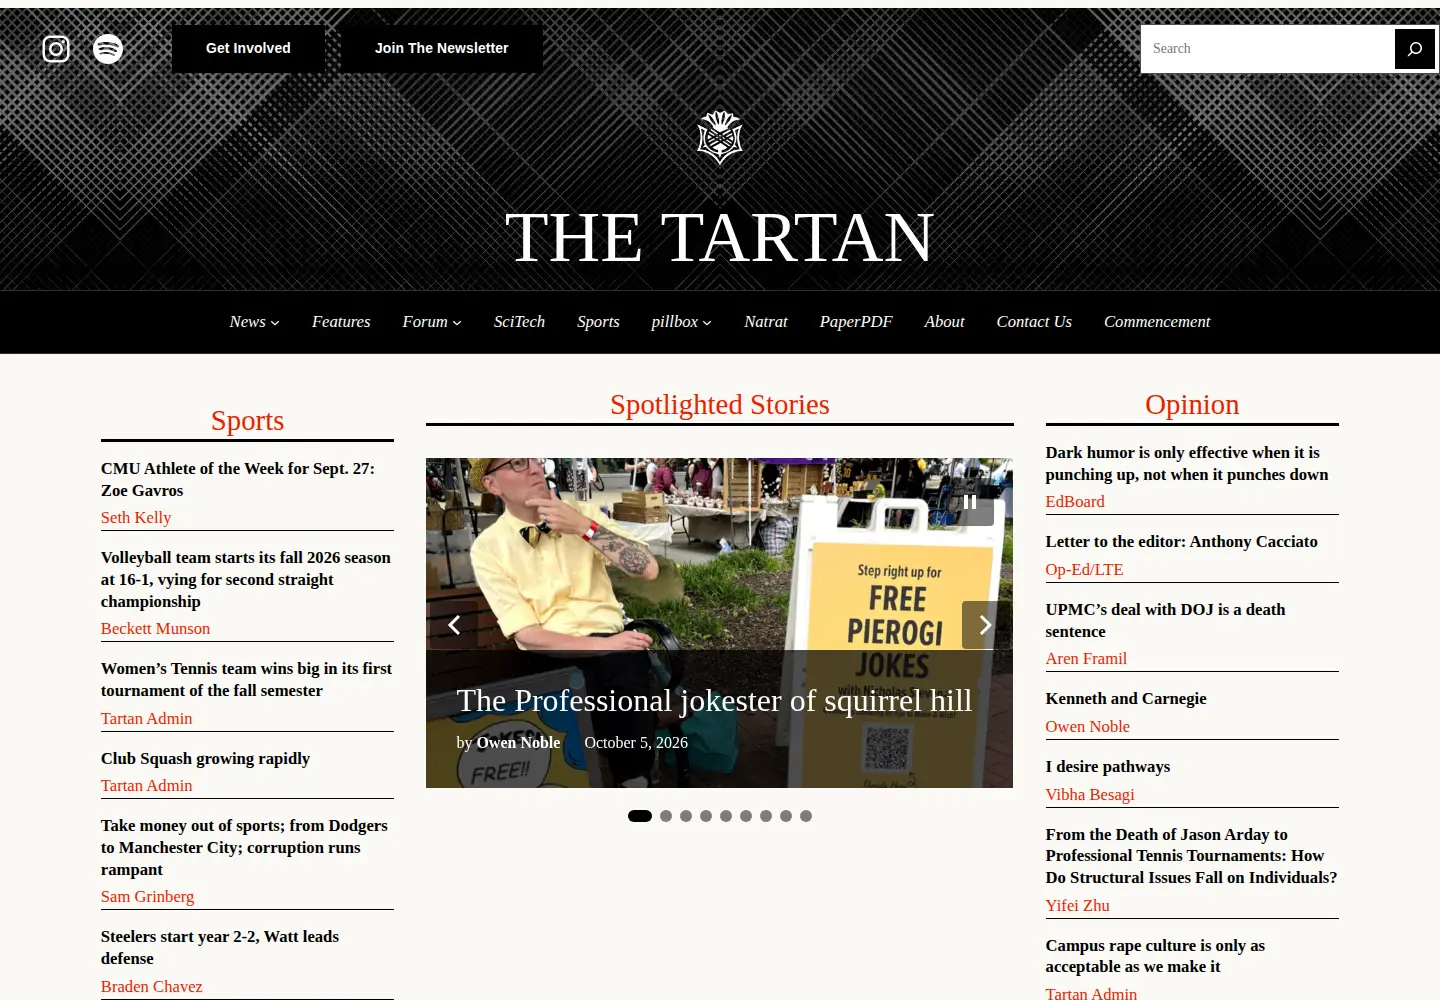Open the PaperPDF page

[x=856, y=322]
